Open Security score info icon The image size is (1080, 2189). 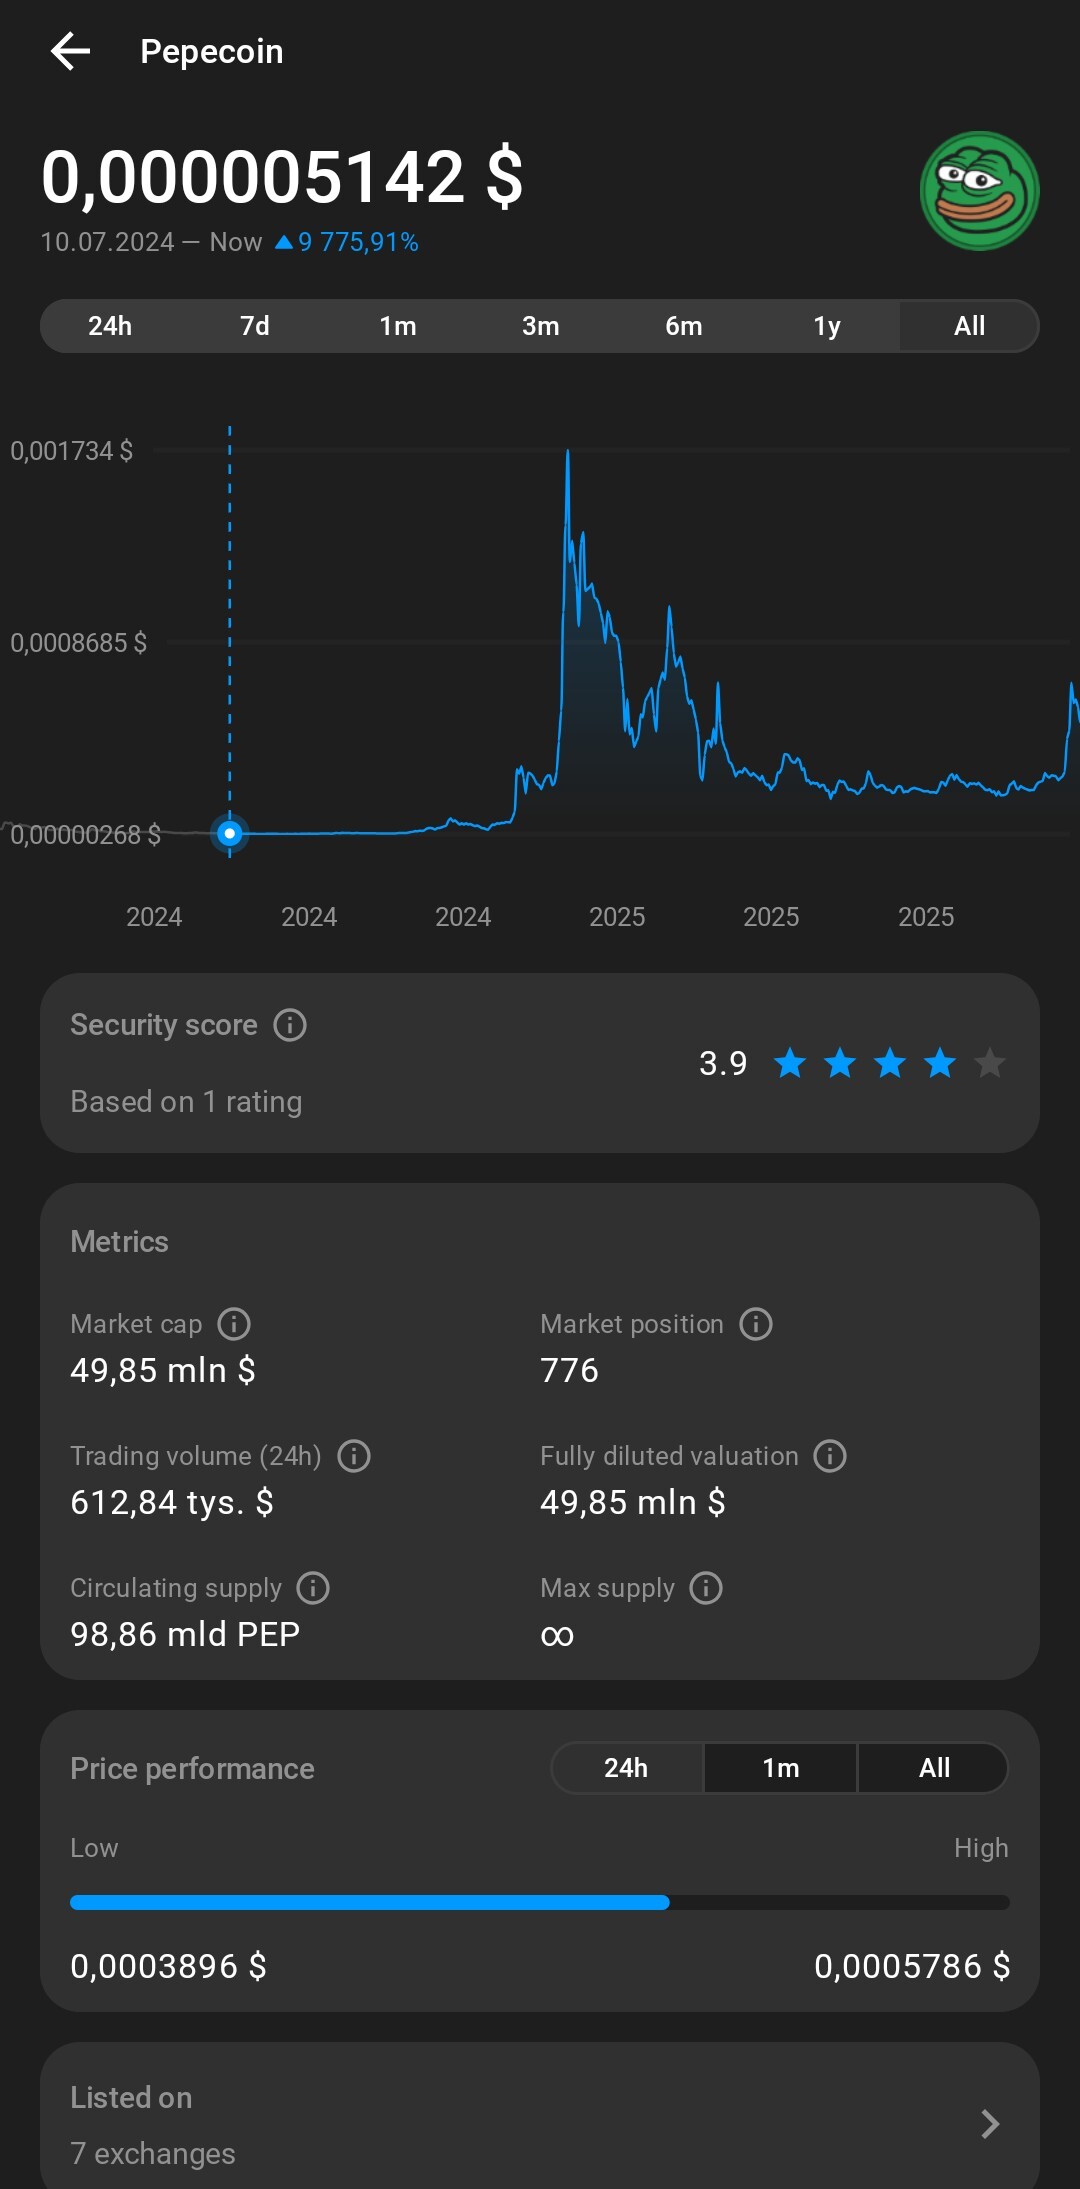click(x=290, y=1025)
